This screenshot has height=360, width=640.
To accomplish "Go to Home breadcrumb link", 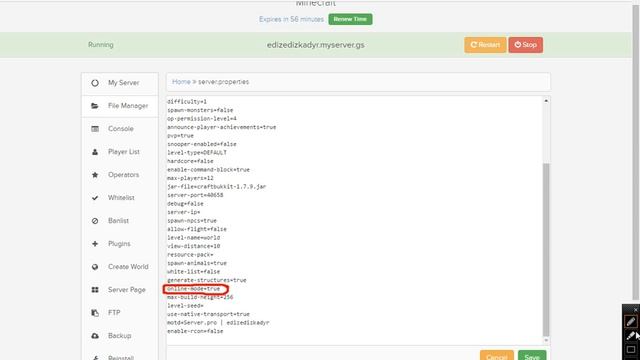I will coord(181,82).
